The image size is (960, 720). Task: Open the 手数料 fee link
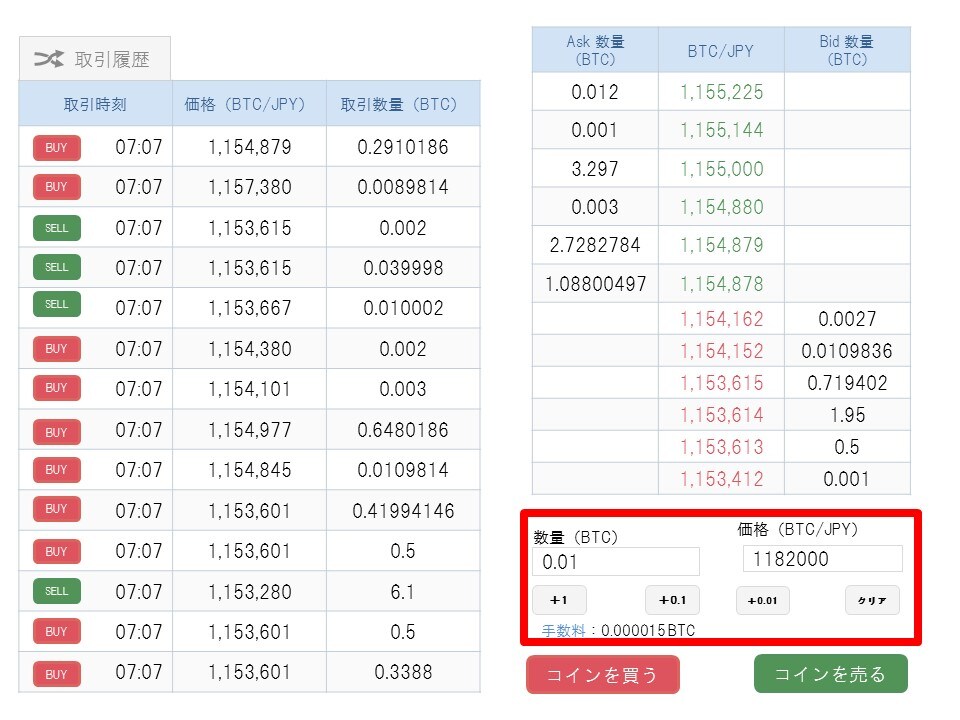tap(563, 631)
